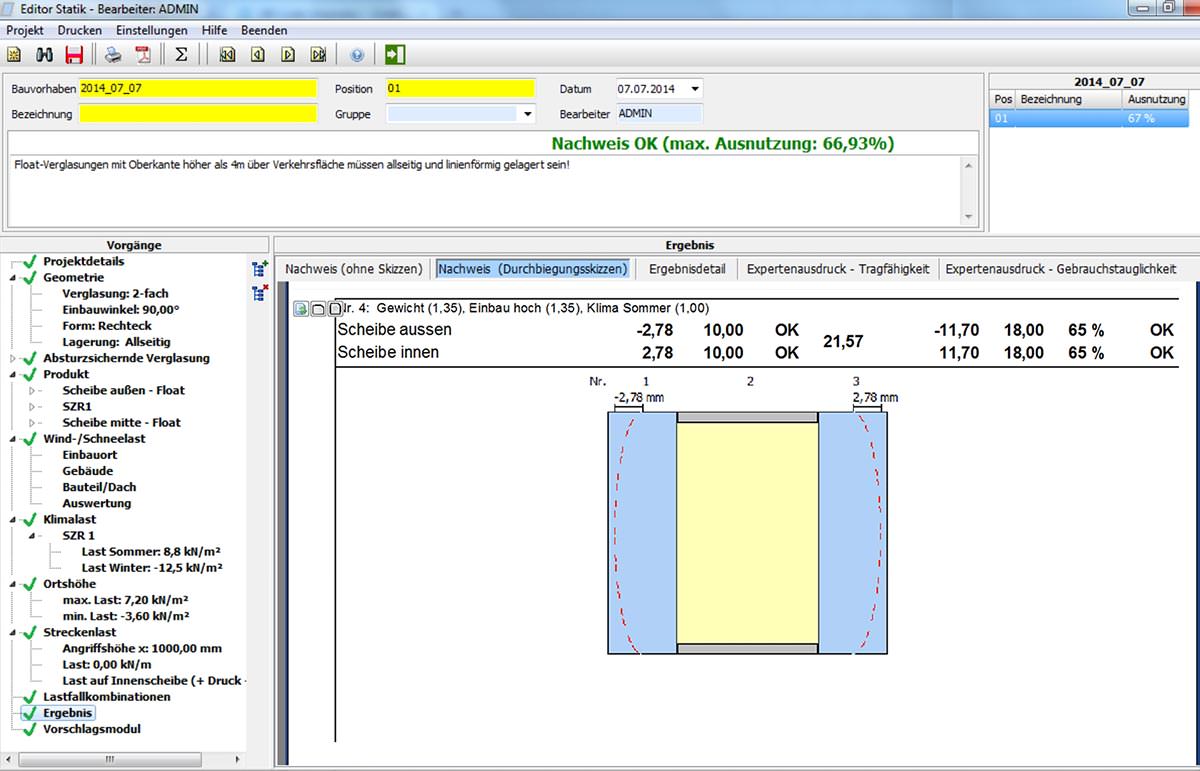Select Bauteil/Dach tree item
This screenshot has height=771, width=1200.
[x=100, y=487]
